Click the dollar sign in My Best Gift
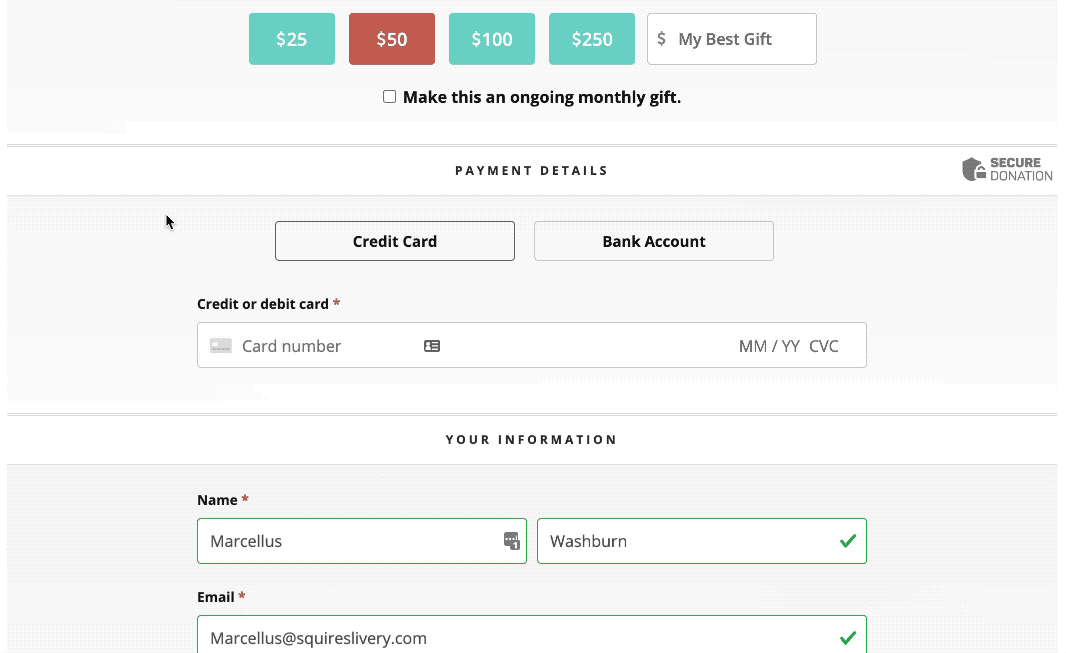1066x653 pixels. (661, 39)
